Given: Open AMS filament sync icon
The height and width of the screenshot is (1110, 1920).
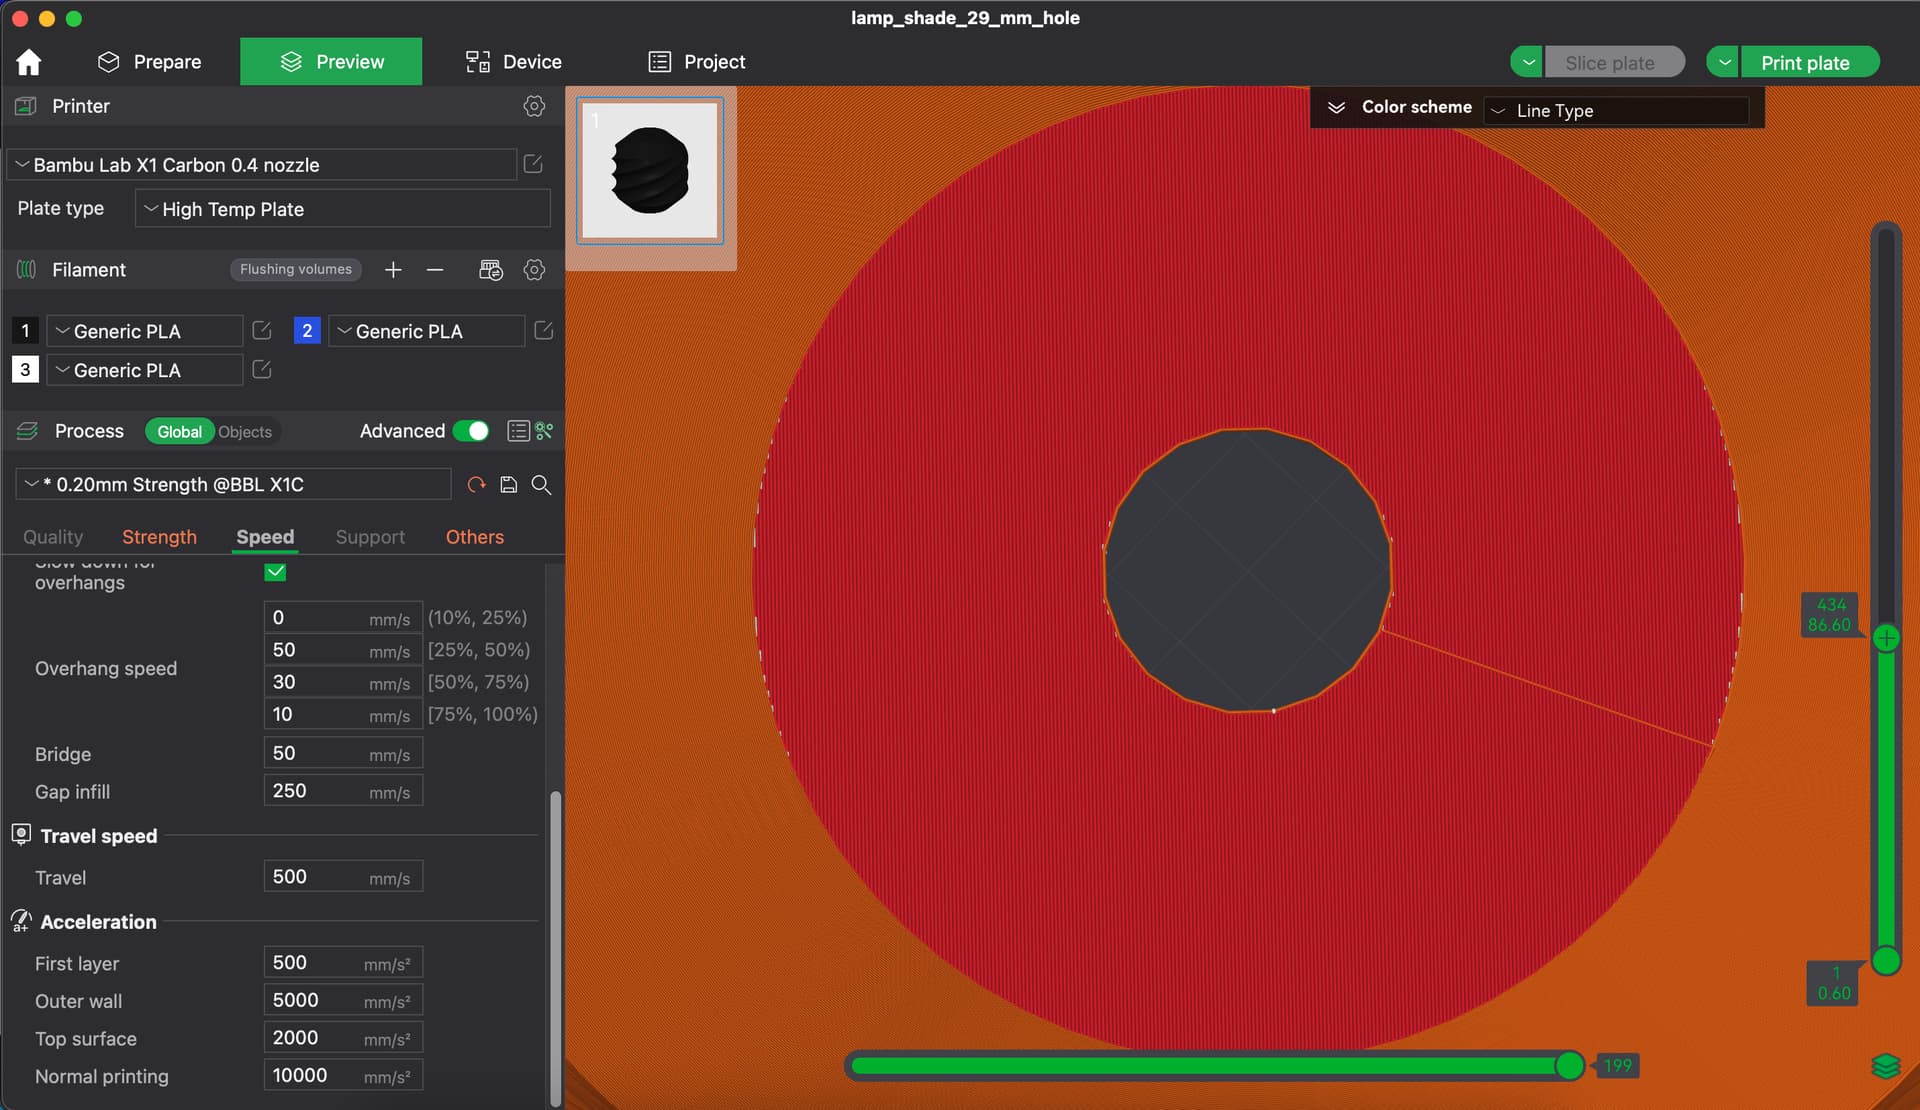Looking at the screenshot, I should 491,270.
